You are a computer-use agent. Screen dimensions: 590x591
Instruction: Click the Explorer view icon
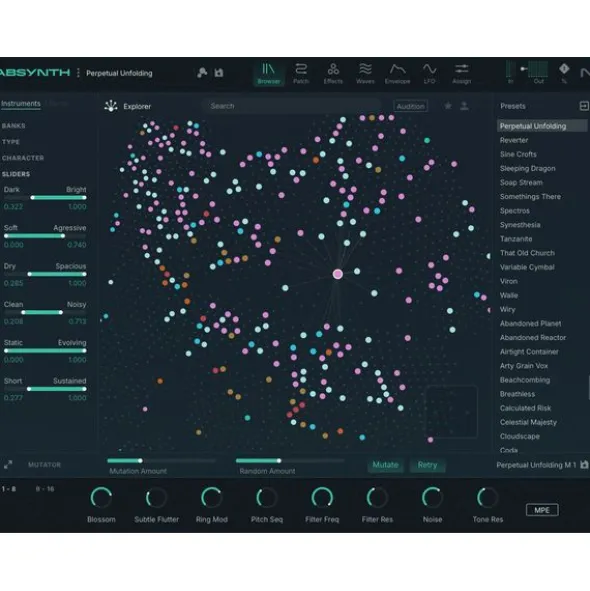[x=111, y=106]
